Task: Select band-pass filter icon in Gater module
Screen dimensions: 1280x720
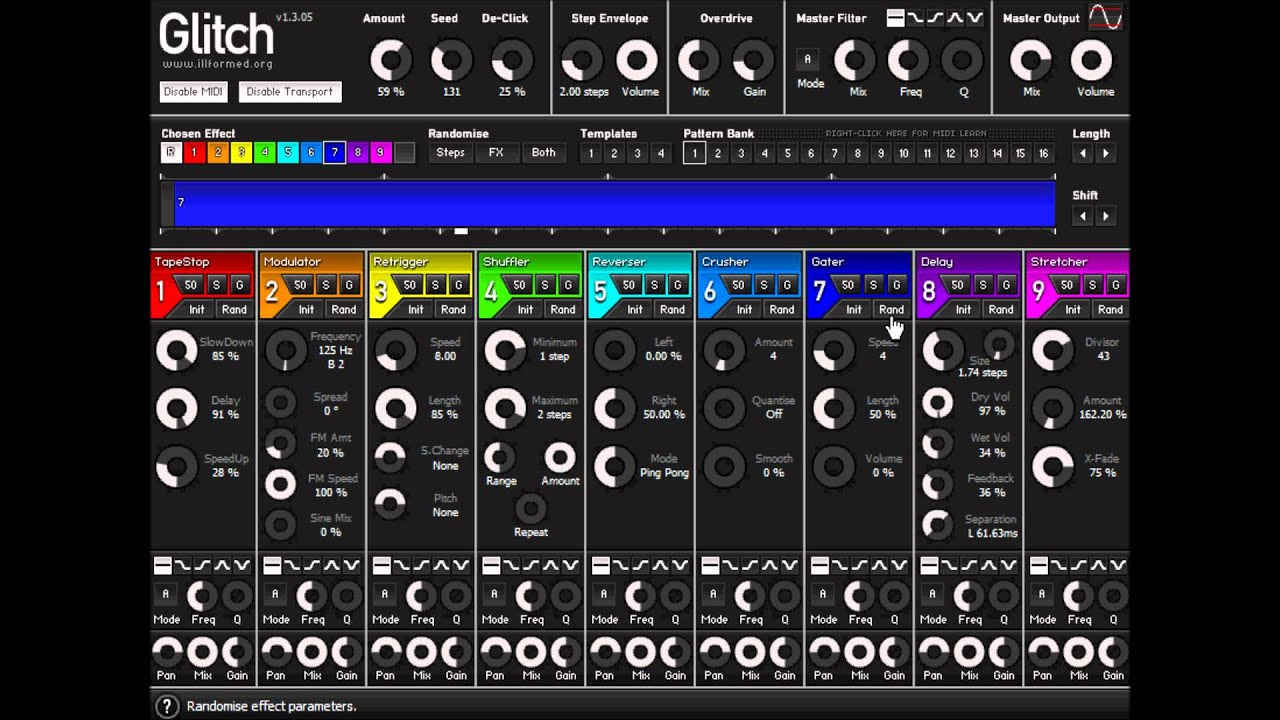Action: tap(880, 566)
